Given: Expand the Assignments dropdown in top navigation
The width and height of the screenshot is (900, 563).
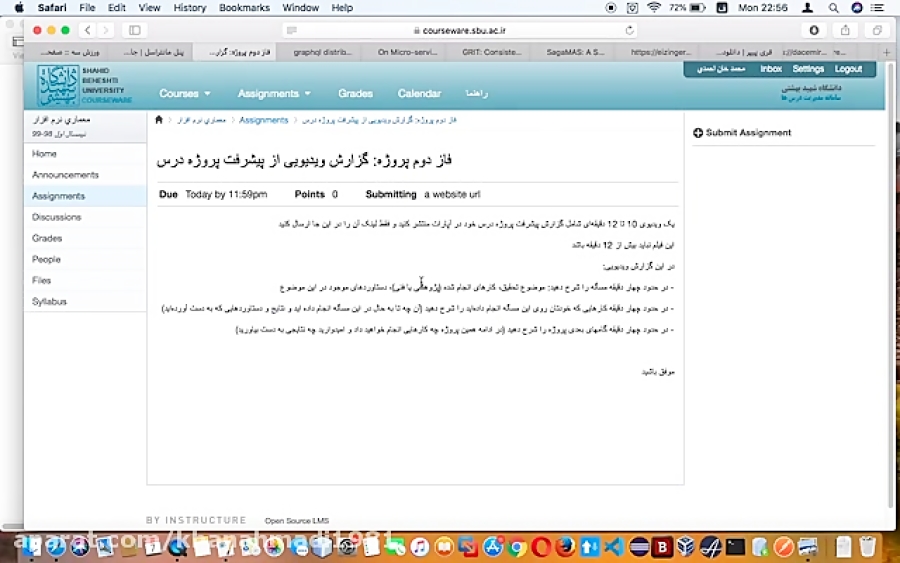Looking at the screenshot, I should 274,94.
